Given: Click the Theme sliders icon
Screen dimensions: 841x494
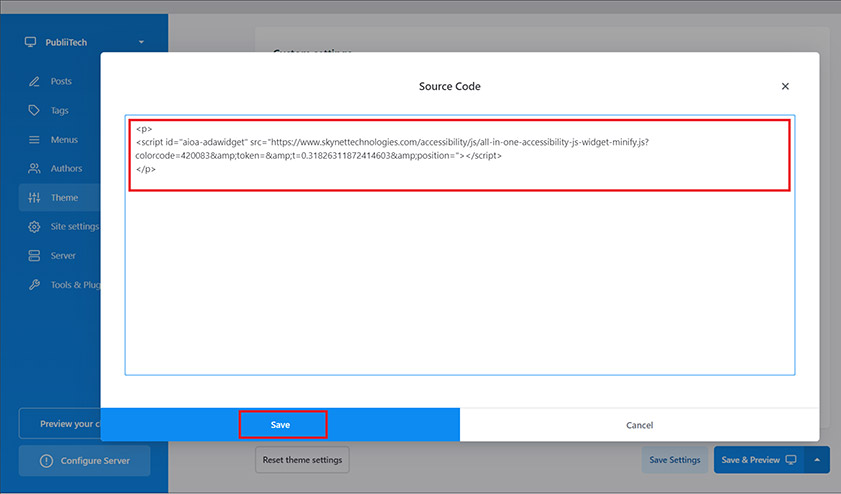Looking at the screenshot, I should click(34, 197).
